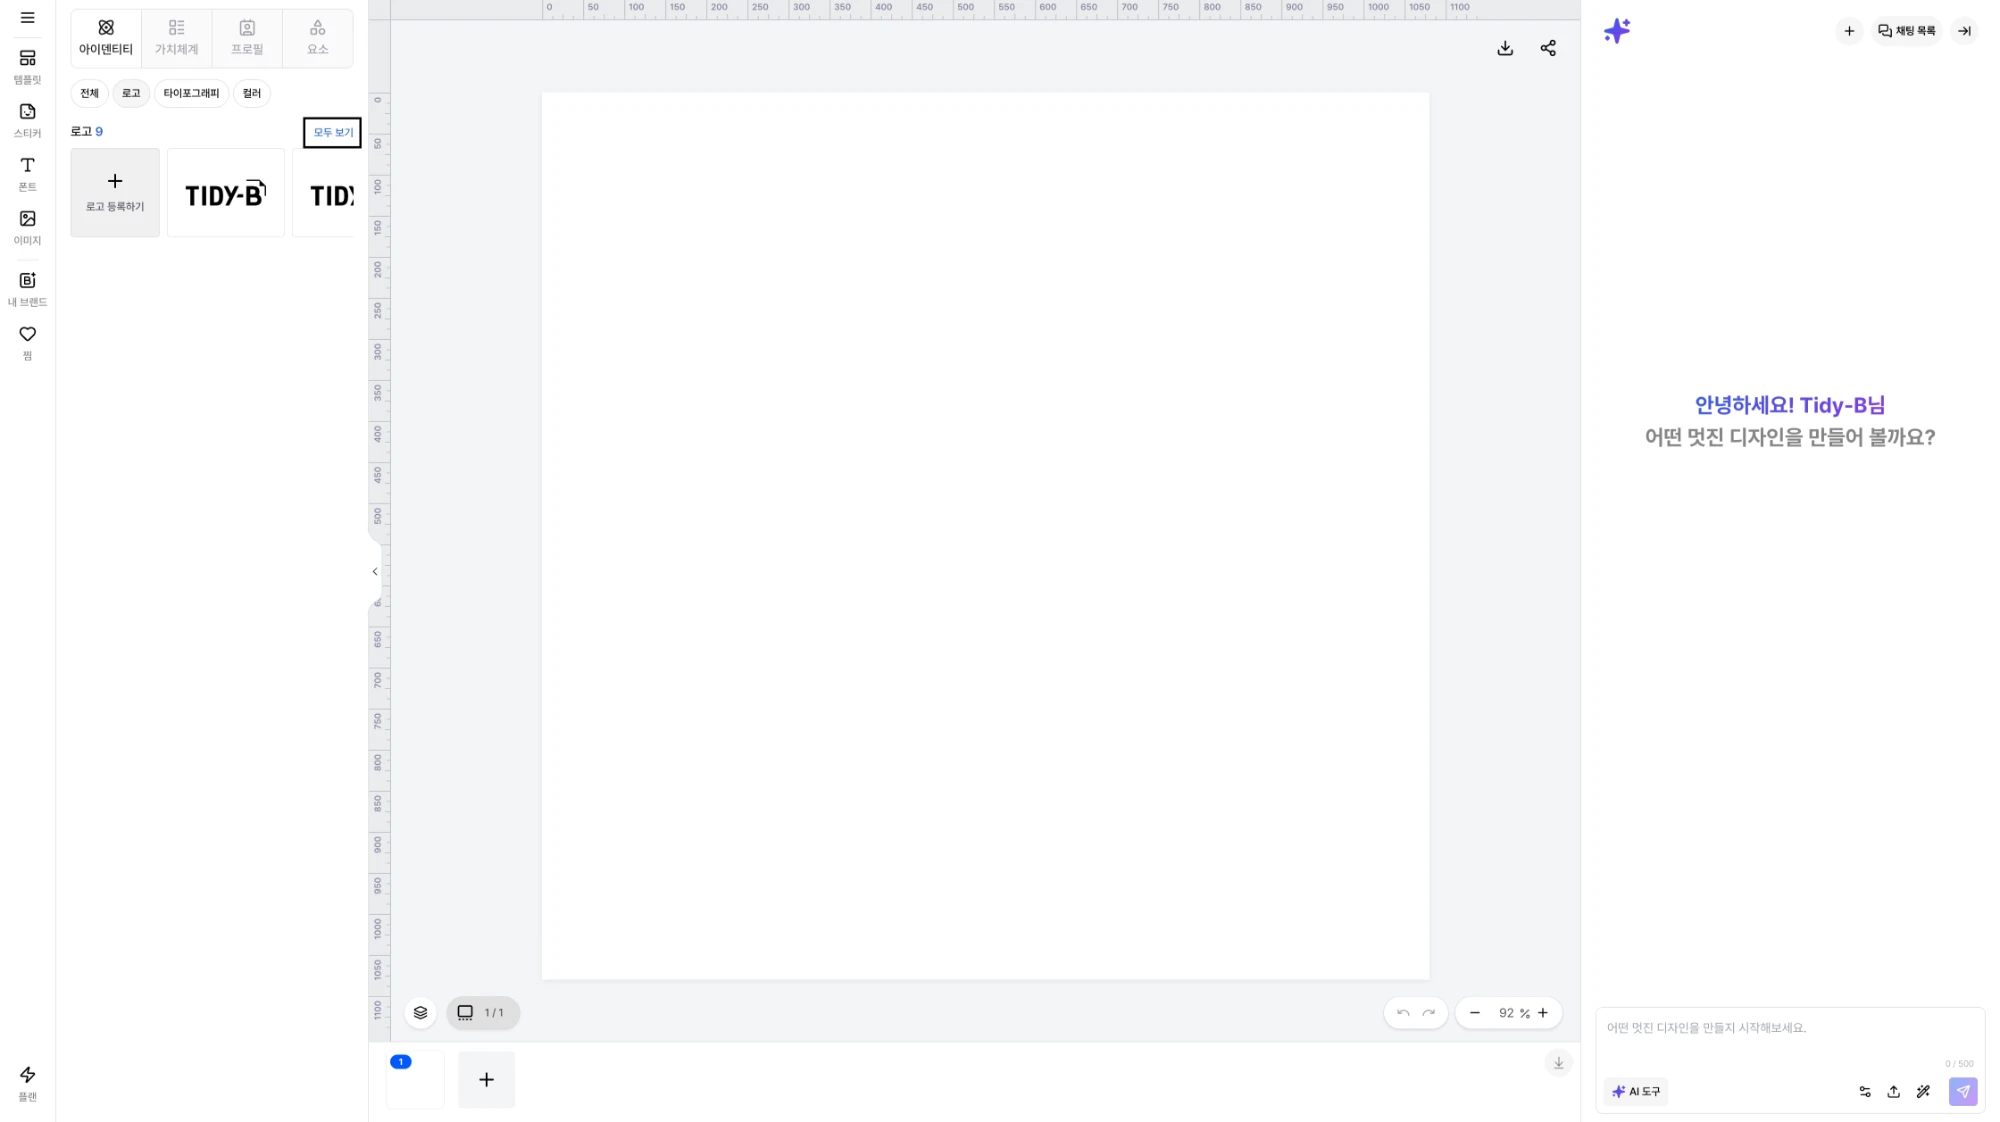Click the AI sparkle logo icon

[x=1617, y=31]
